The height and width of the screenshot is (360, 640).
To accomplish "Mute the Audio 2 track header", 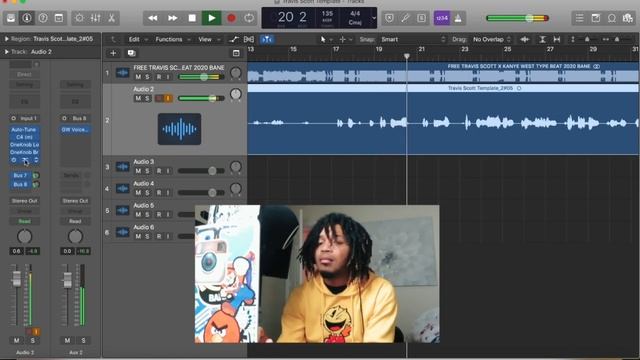I will coord(138,98).
